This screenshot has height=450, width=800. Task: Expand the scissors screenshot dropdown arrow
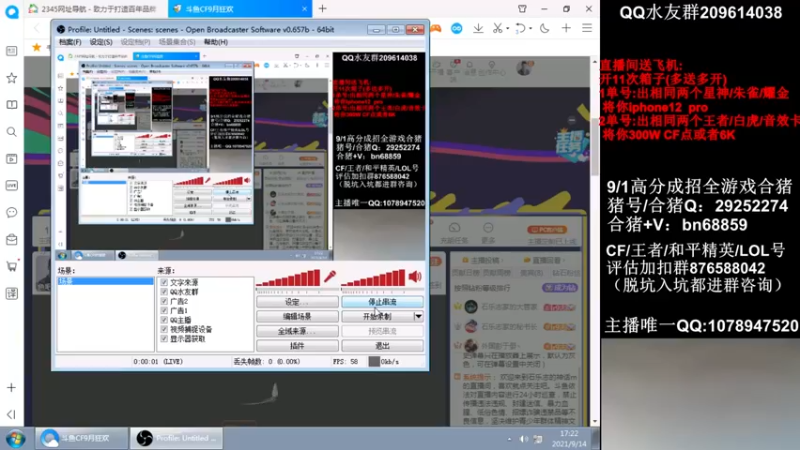[507, 29]
